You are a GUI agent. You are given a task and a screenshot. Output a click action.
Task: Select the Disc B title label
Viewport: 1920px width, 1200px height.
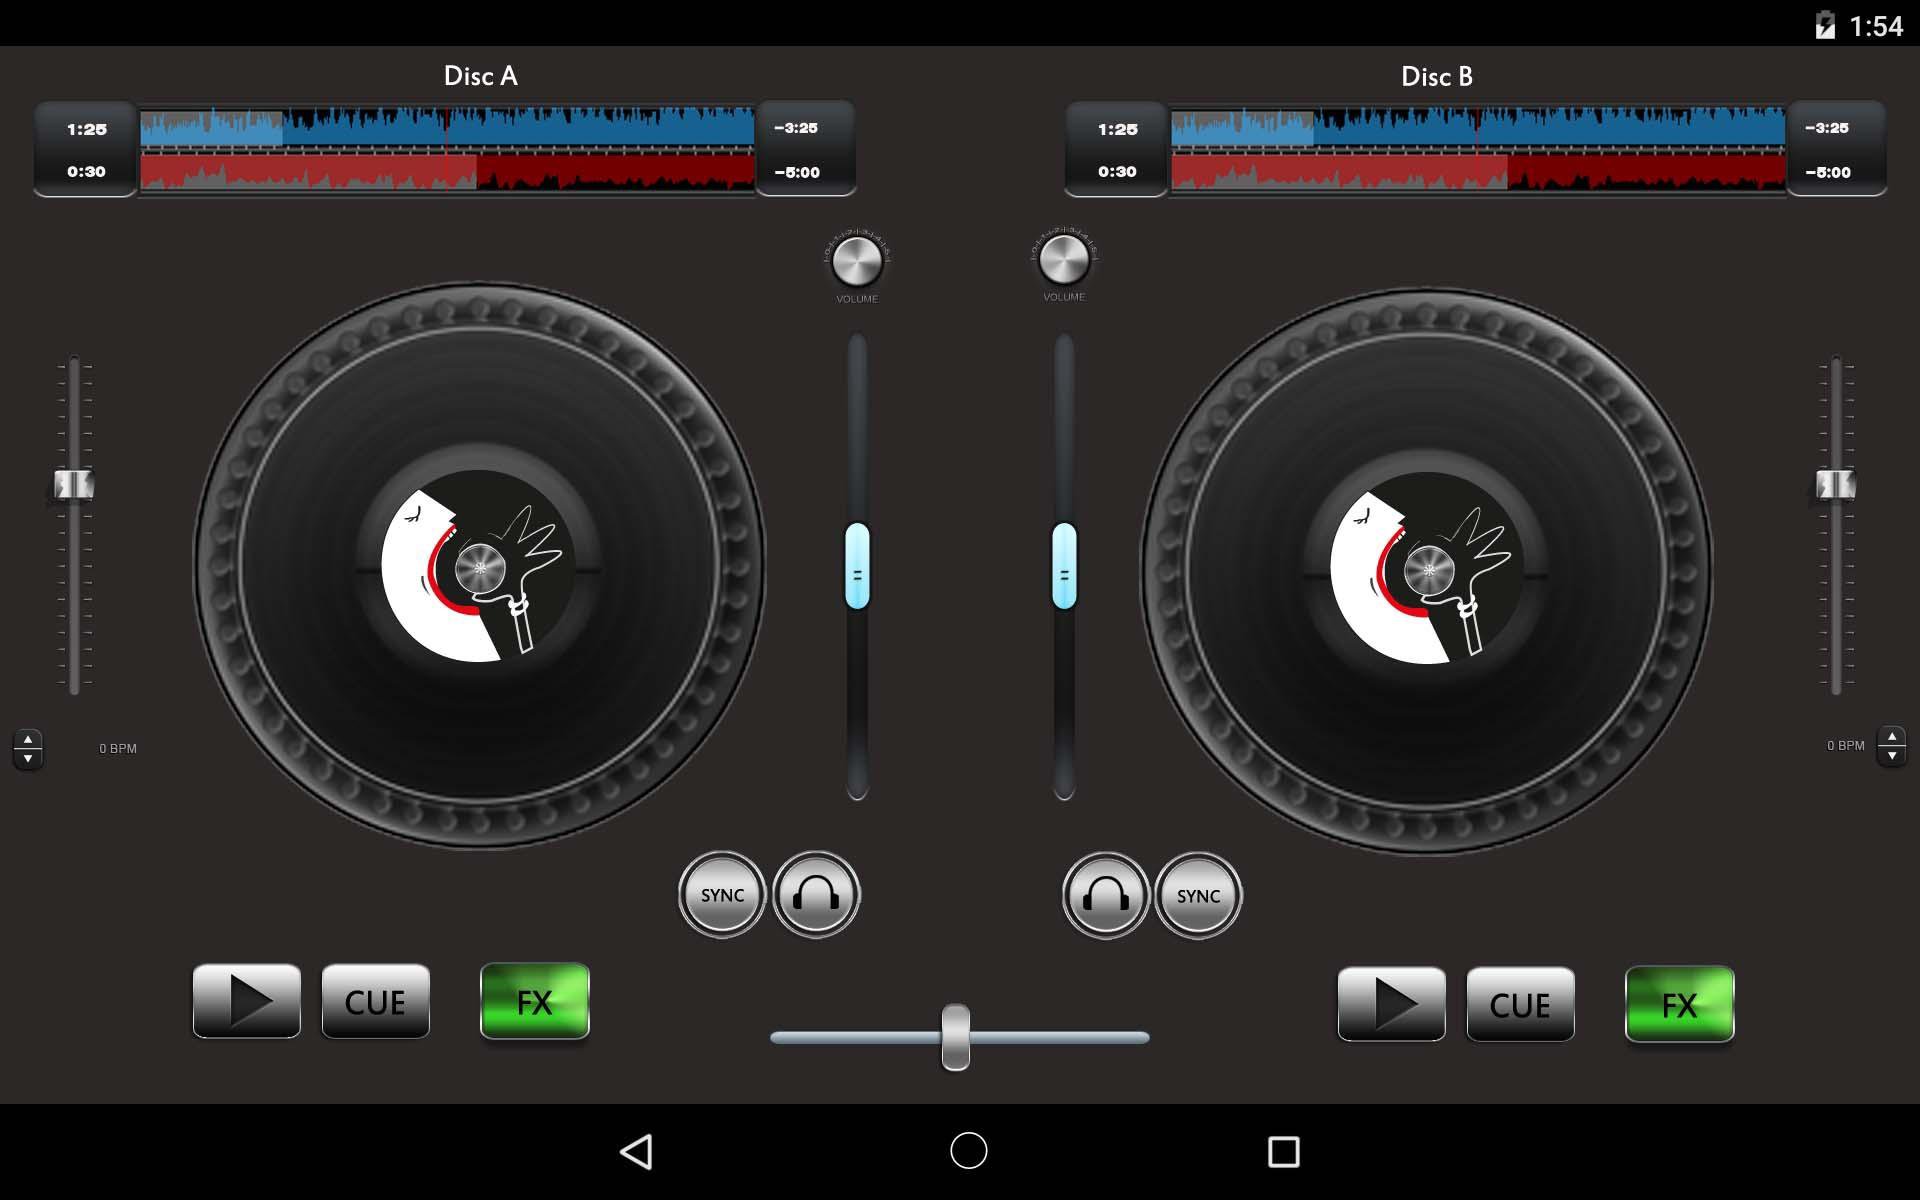pyautogui.click(x=1438, y=76)
